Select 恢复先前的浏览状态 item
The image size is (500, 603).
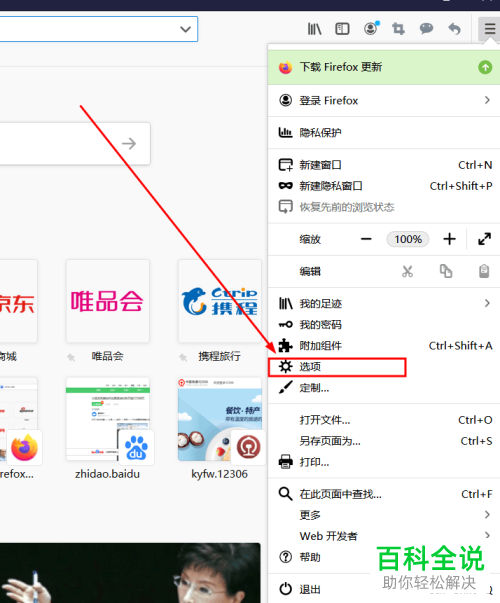coord(384,207)
